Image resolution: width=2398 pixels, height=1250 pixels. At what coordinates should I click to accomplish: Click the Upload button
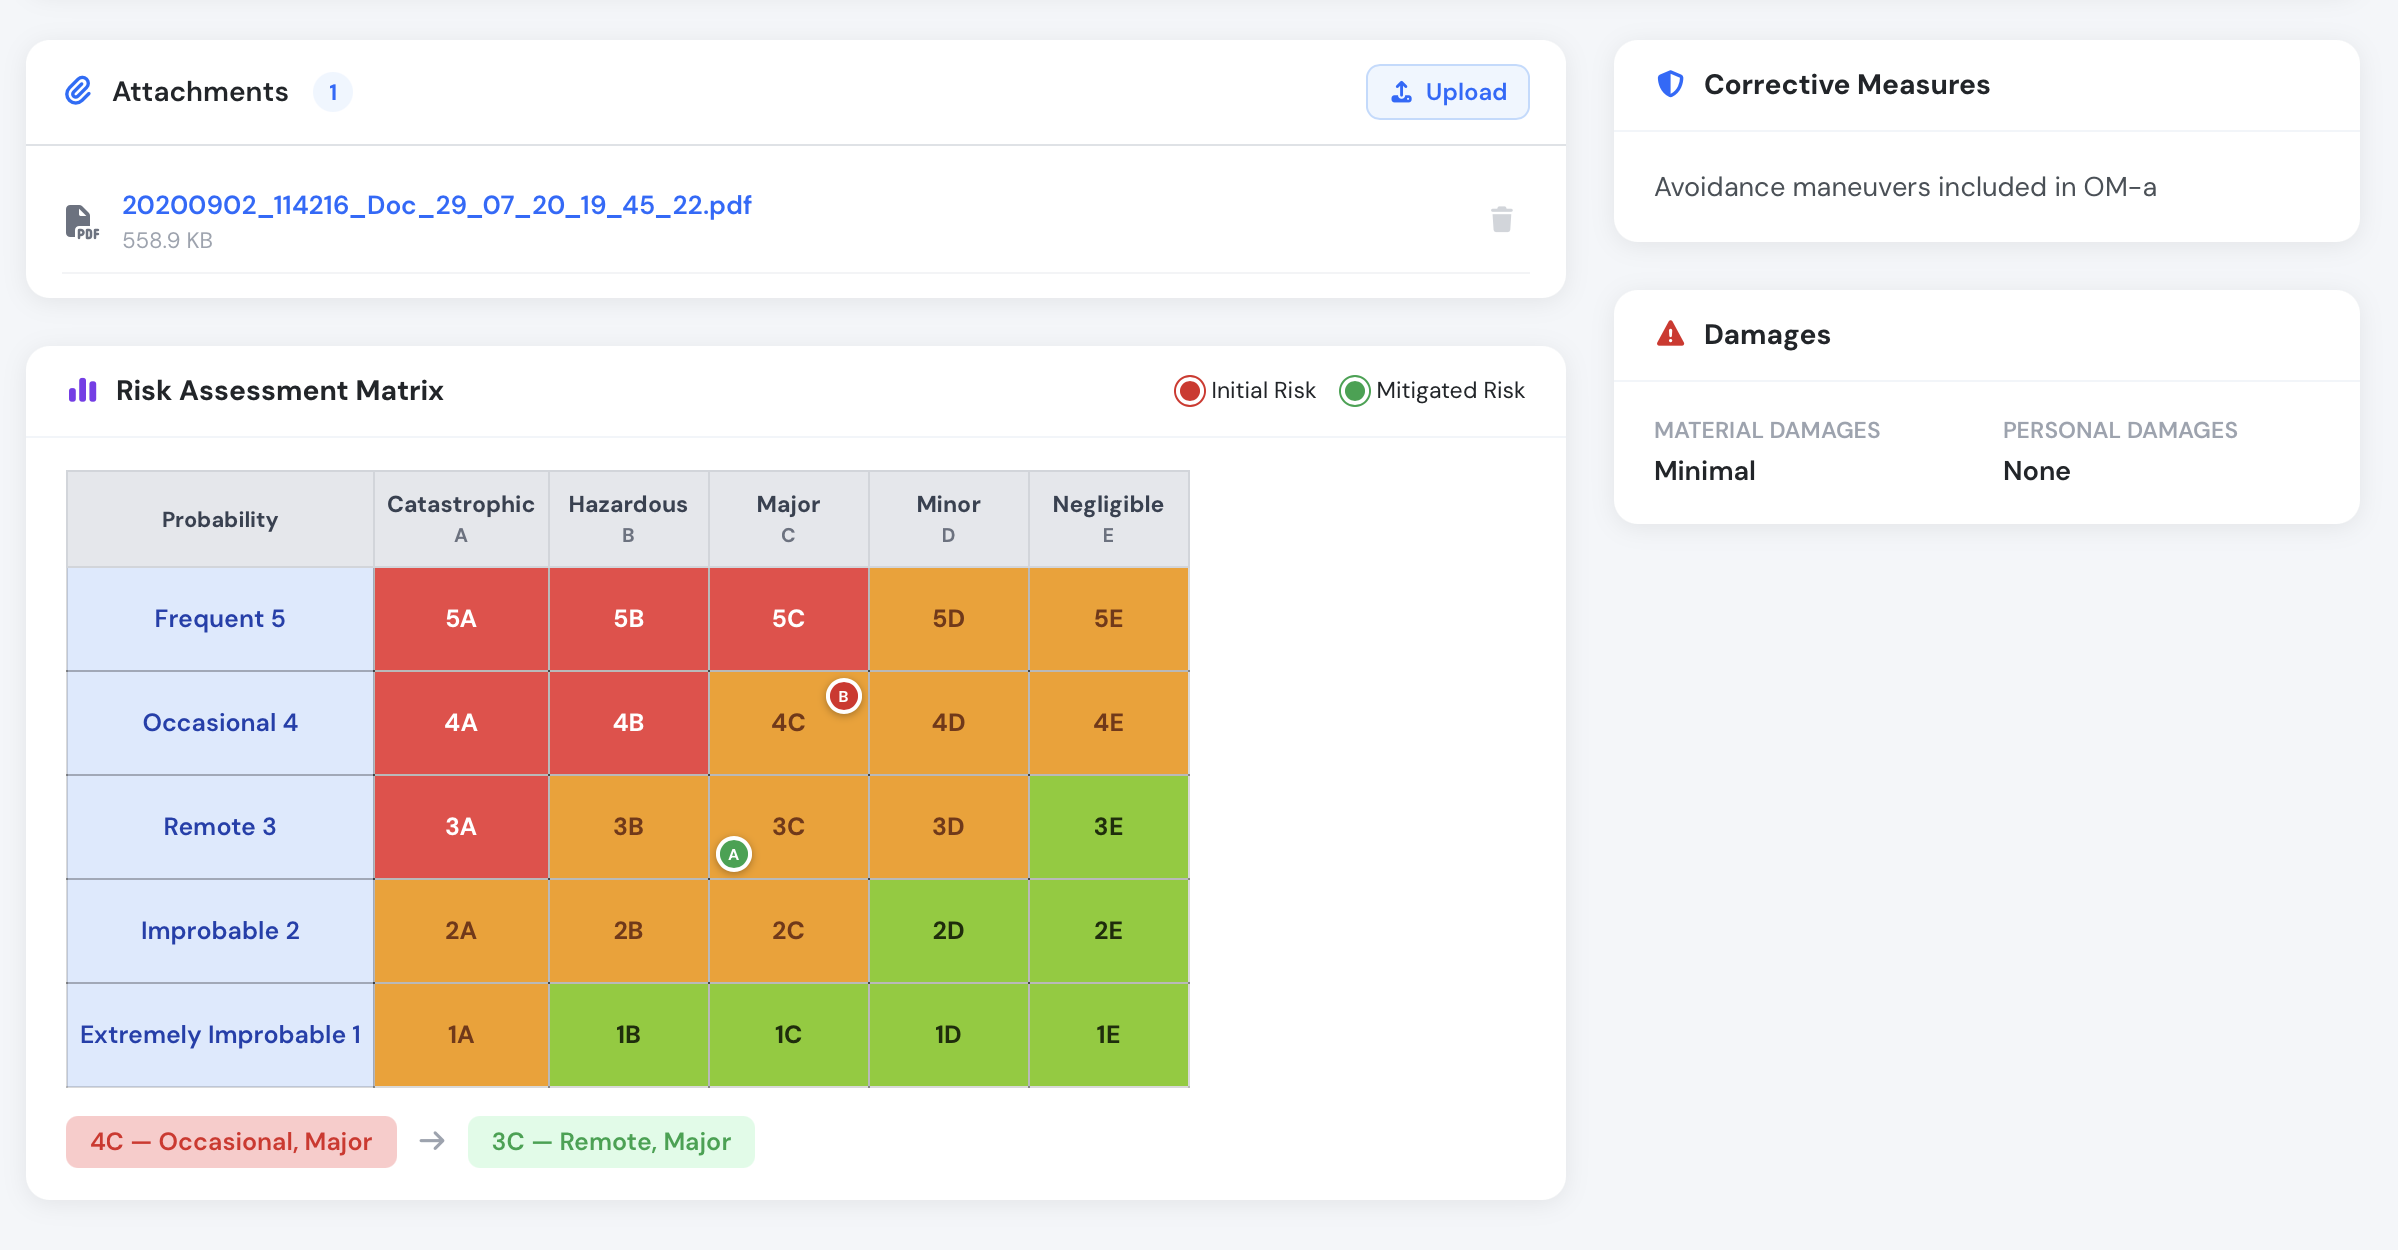point(1447,92)
